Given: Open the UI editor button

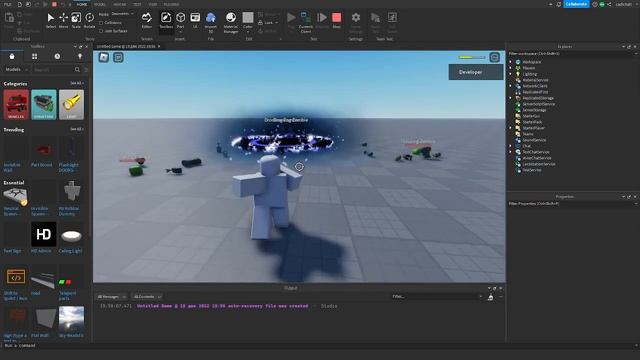Looking at the screenshot, I should coord(195,20).
